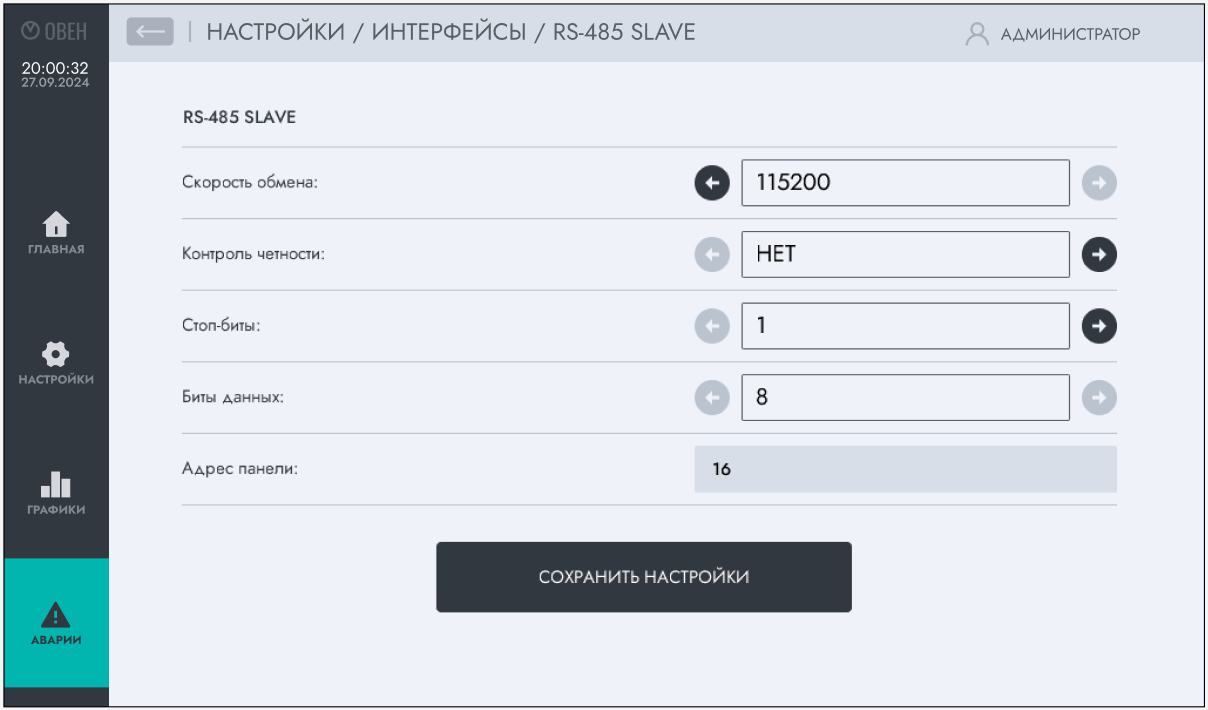The image size is (1208, 710).
Task: Open the Настройки gear section
Action: pos(56,363)
